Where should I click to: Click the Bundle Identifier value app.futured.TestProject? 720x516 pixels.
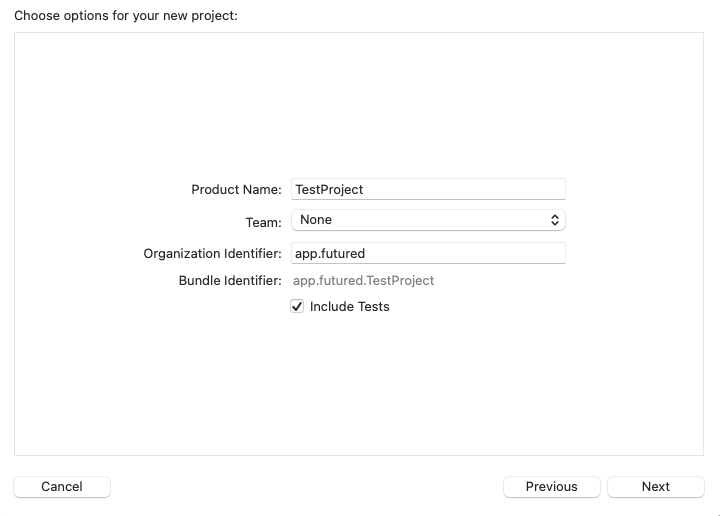pos(363,281)
